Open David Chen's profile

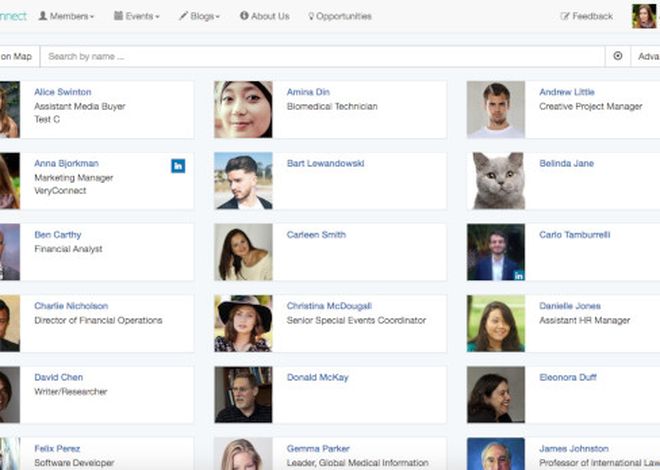click(x=59, y=377)
